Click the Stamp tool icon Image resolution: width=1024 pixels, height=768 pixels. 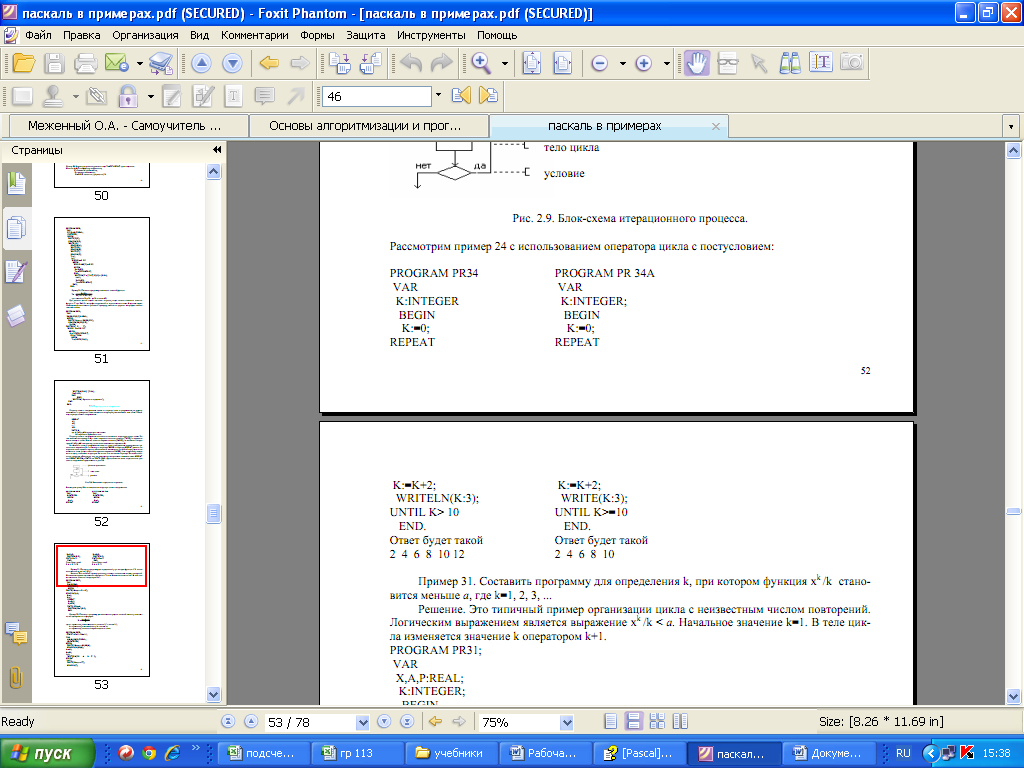click(53, 96)
